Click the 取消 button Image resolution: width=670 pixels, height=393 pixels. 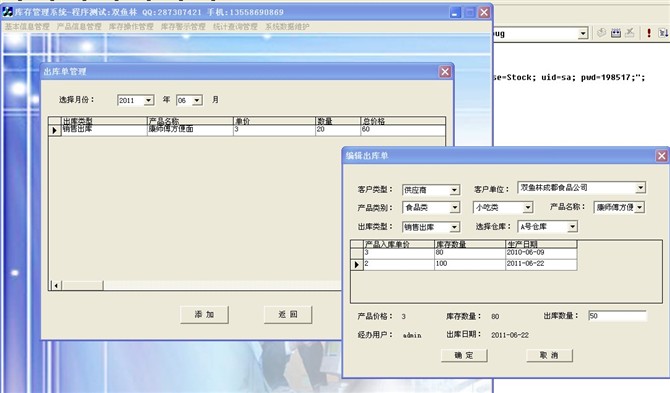pos(549,355)
